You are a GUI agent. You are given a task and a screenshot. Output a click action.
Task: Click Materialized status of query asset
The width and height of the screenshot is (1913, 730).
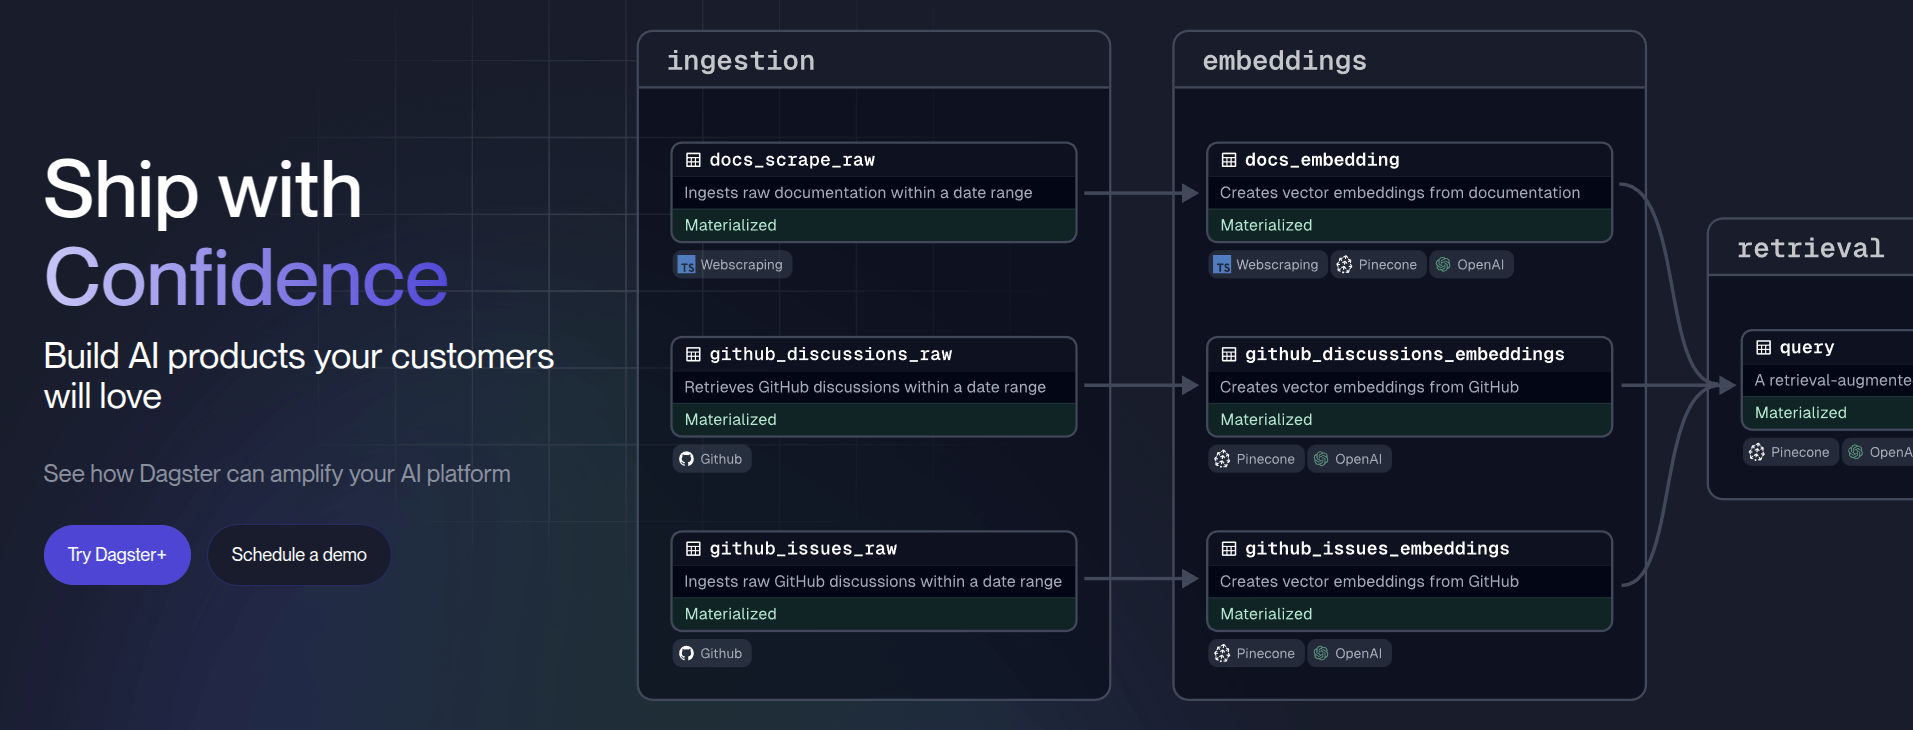pos(1828,412)
